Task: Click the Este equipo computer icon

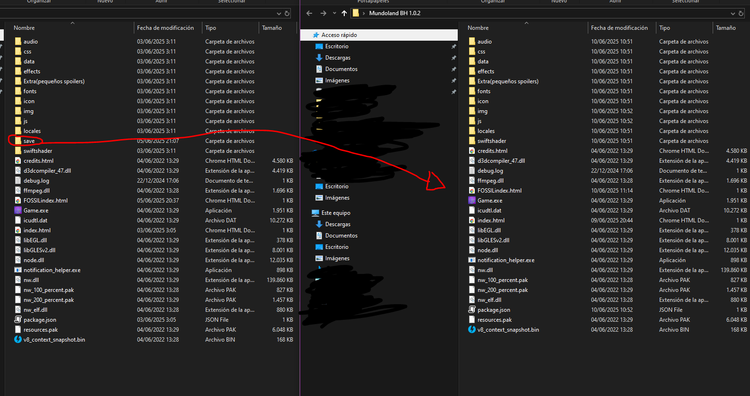Action: pos(315,213)
